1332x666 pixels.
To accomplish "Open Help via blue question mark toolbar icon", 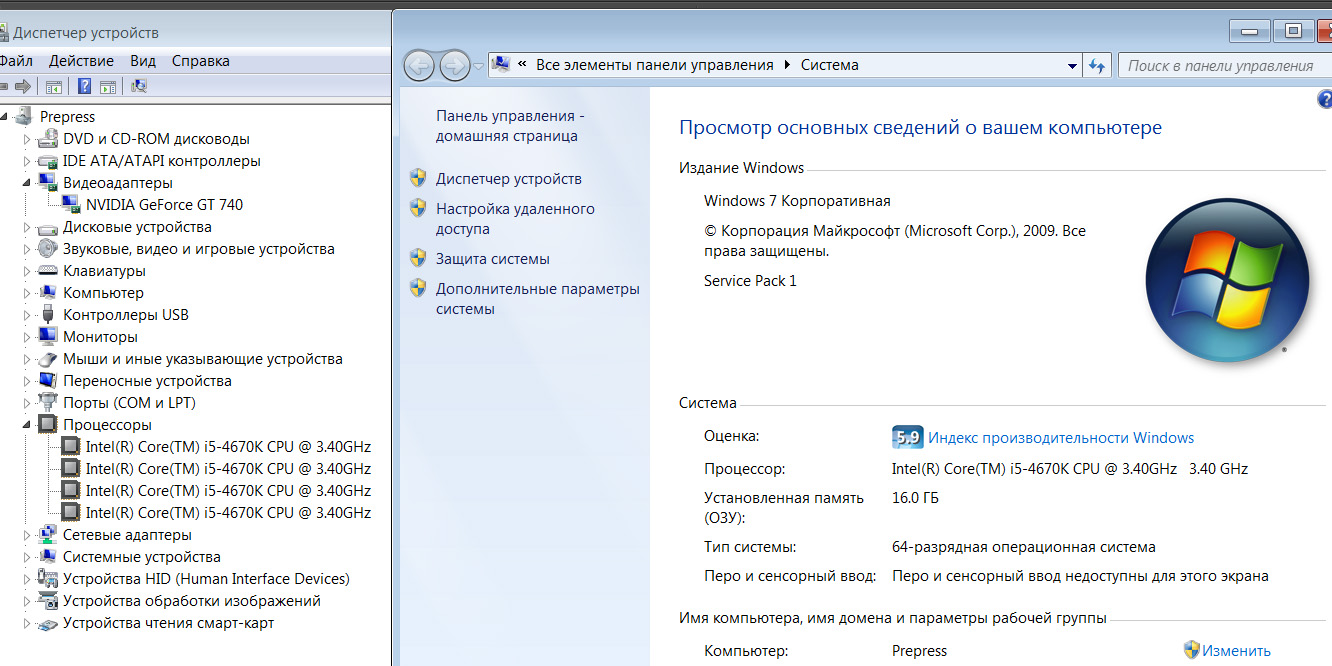I will coord(85,87).
